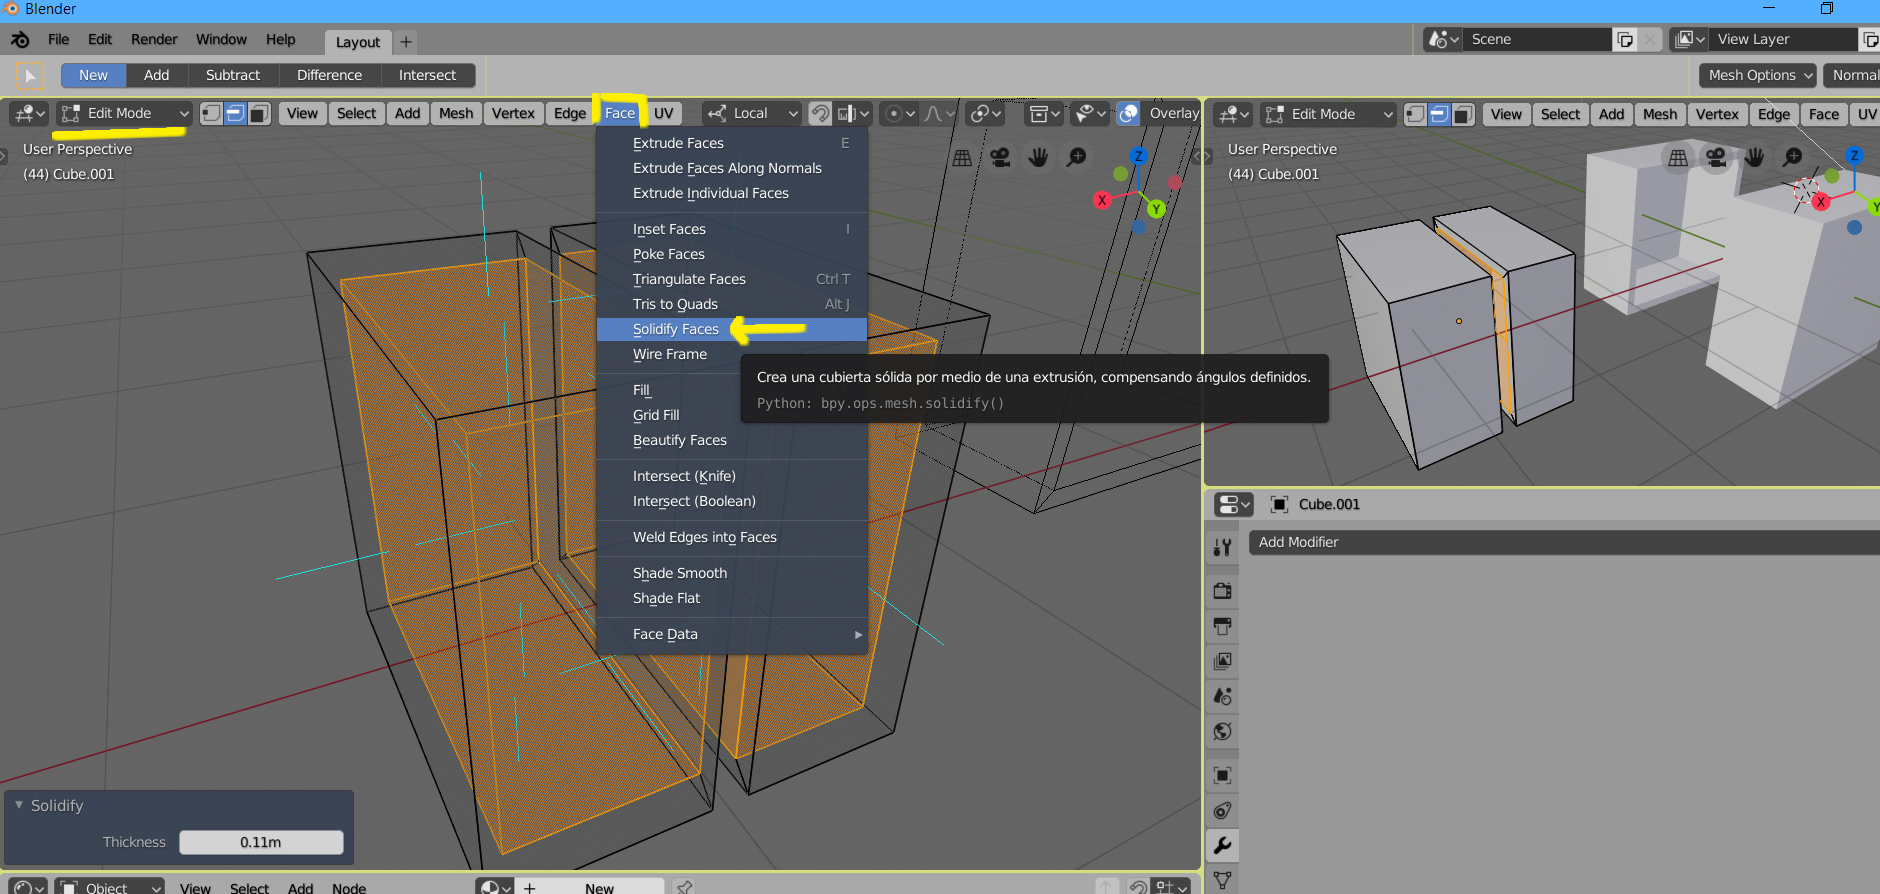Choose Inset Faces from the menu
Viewport: 1880px width, 894px height.
coord(732,229)
